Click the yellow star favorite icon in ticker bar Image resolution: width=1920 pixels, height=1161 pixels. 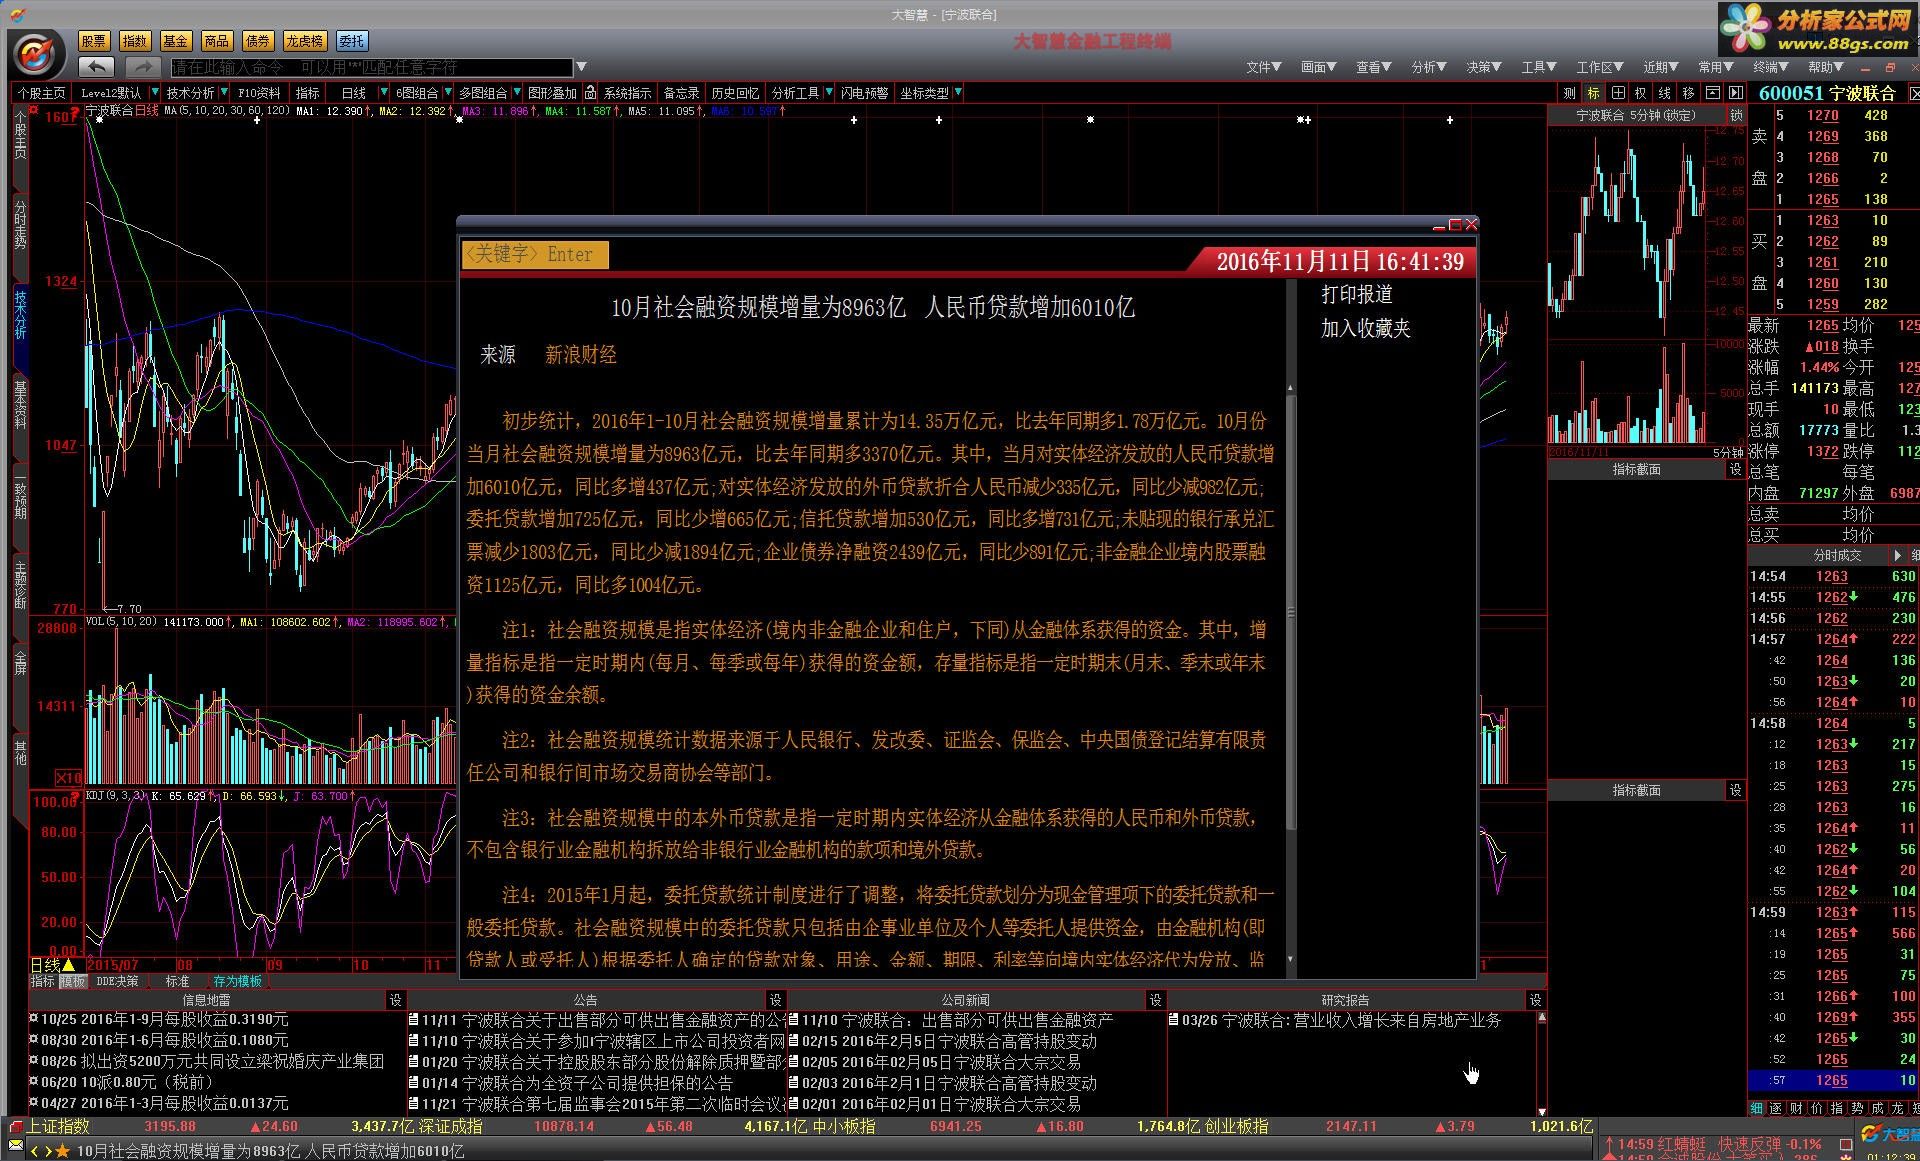pos(64,1151)
